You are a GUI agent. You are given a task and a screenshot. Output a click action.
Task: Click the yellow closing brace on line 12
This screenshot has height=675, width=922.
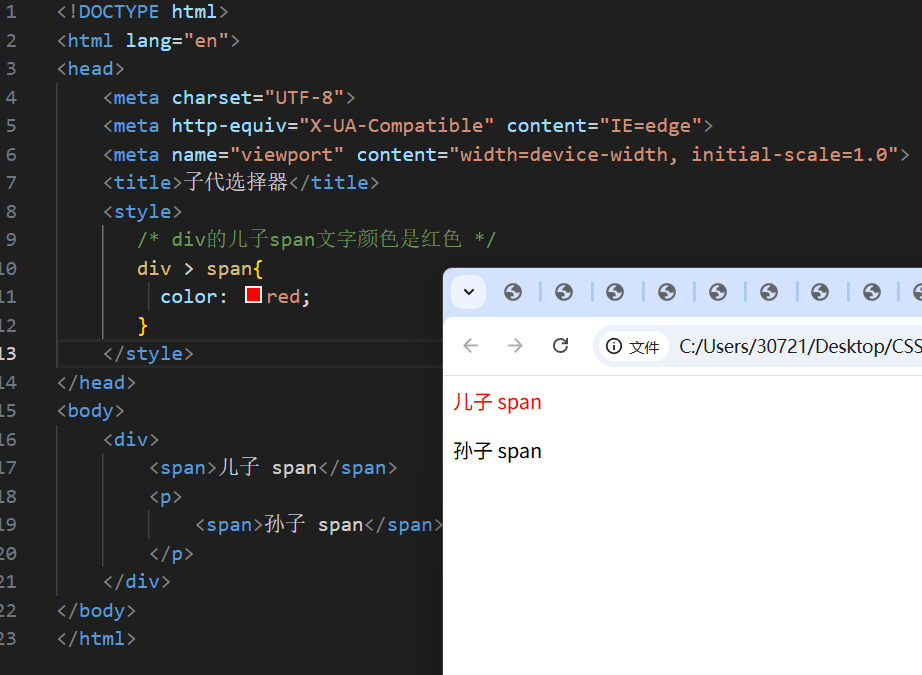(142, 325)
